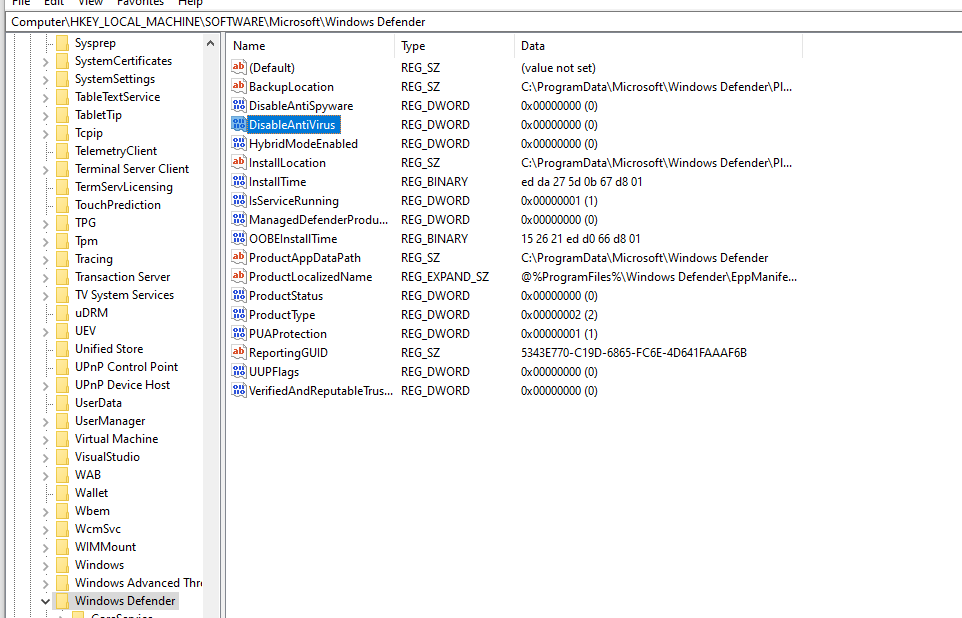Viewport: 962px width, 618px height.
Task: Expand the Windows Advanced Thr key
Action: (x=45, y=583)
